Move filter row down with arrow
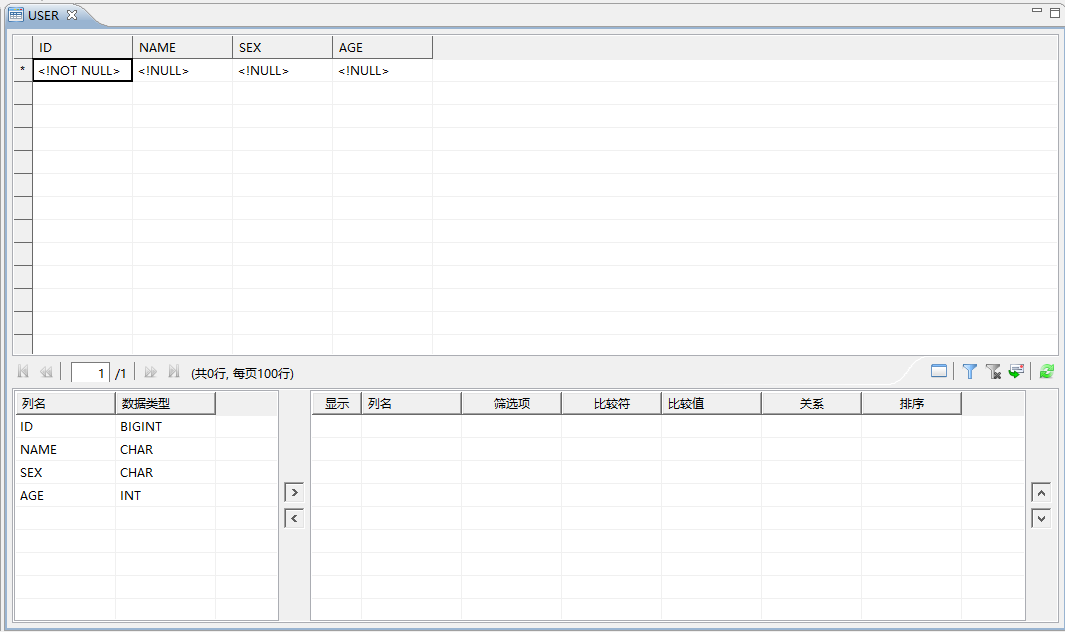The width and height of the screenshot is (1065, 632). tap(1041, 518)
